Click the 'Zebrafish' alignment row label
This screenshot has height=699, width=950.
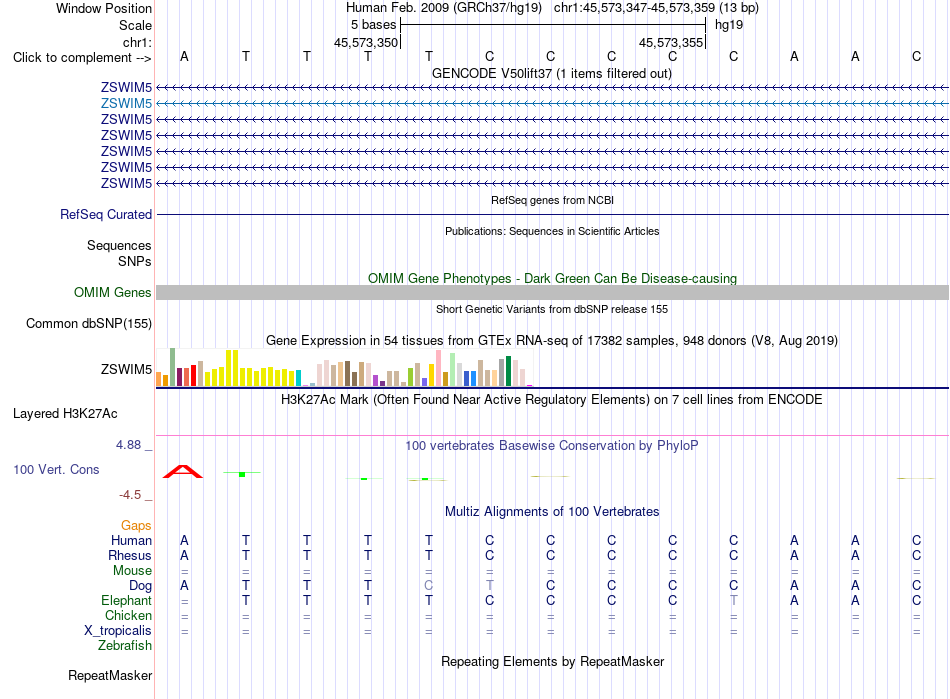125,646
